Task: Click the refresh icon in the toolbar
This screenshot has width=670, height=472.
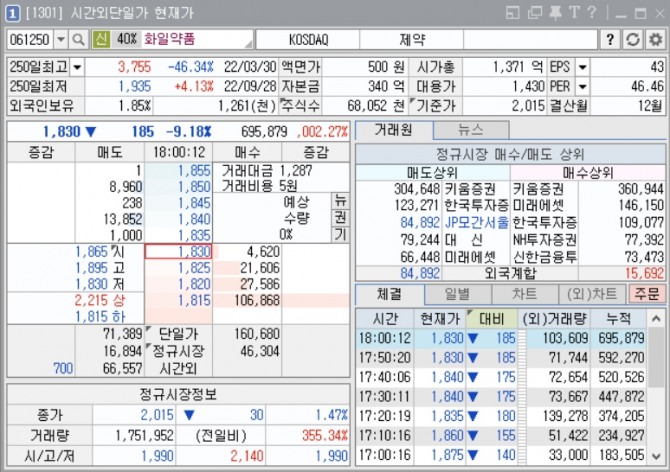Action: tap(632, 39)
